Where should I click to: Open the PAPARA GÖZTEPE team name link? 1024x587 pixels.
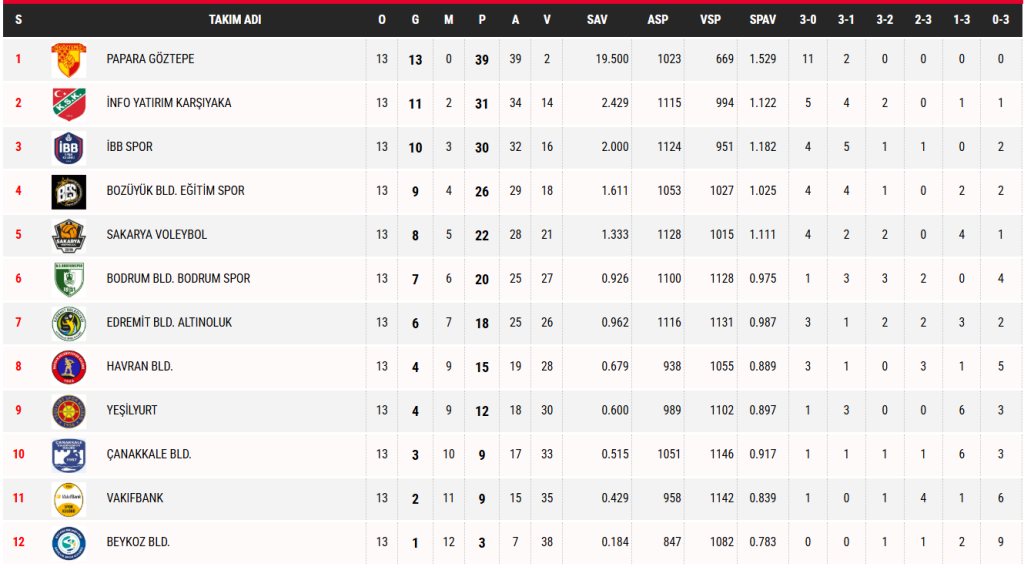click(x=150, y=59)
